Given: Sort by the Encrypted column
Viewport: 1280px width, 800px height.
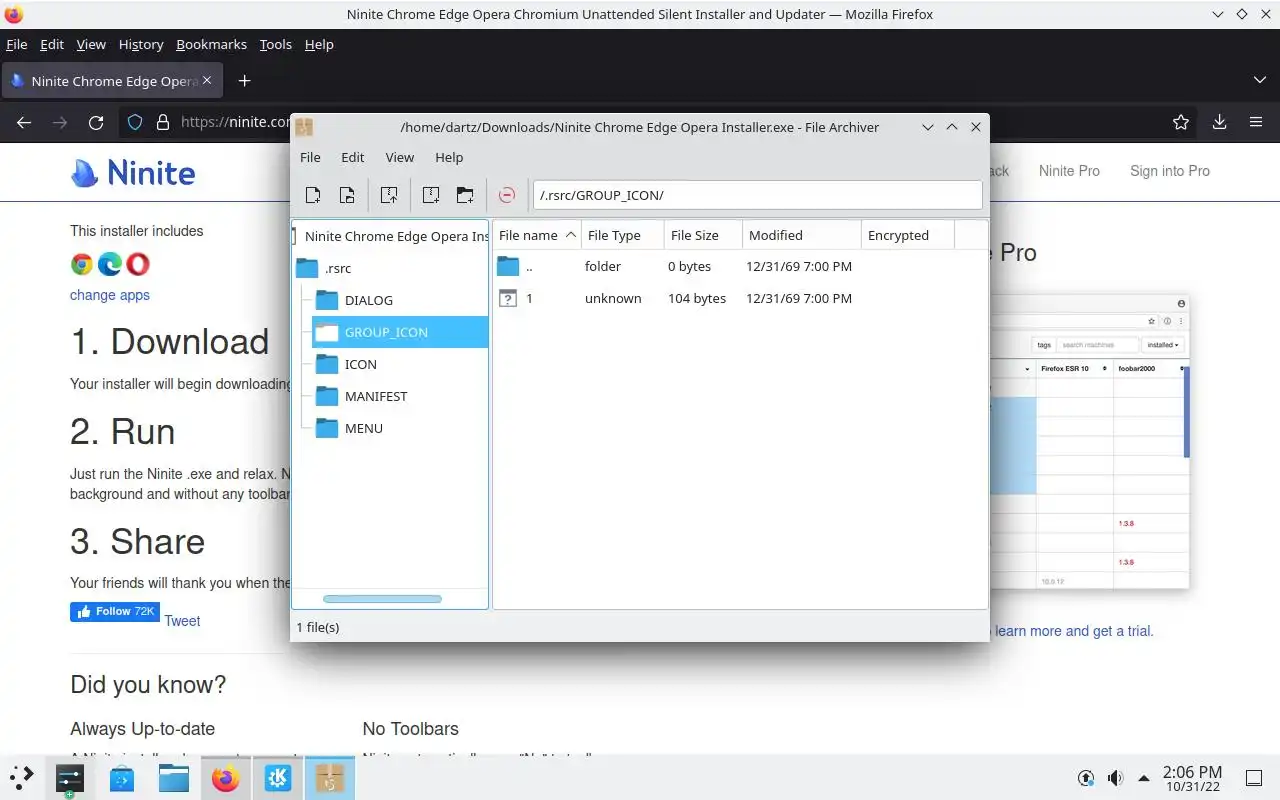Looking at the screenshot, I should (908, 235).
